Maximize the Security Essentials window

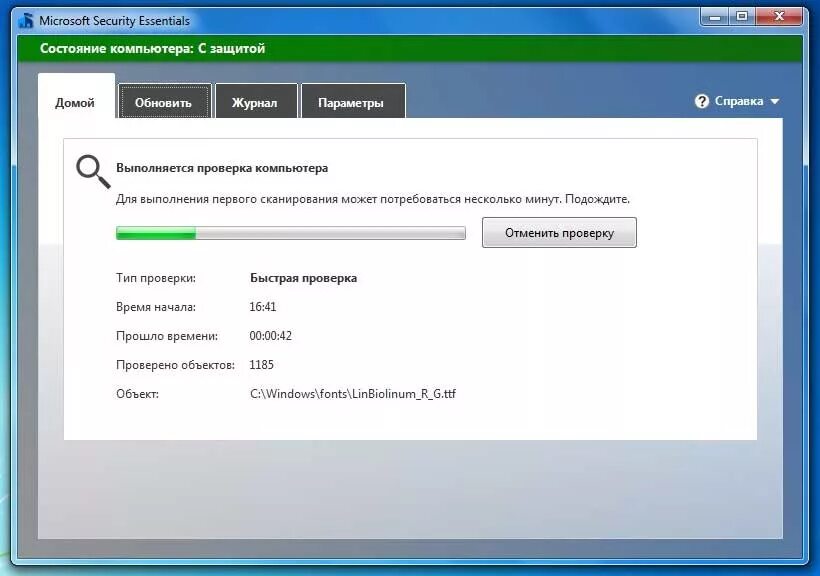(742, 17)
